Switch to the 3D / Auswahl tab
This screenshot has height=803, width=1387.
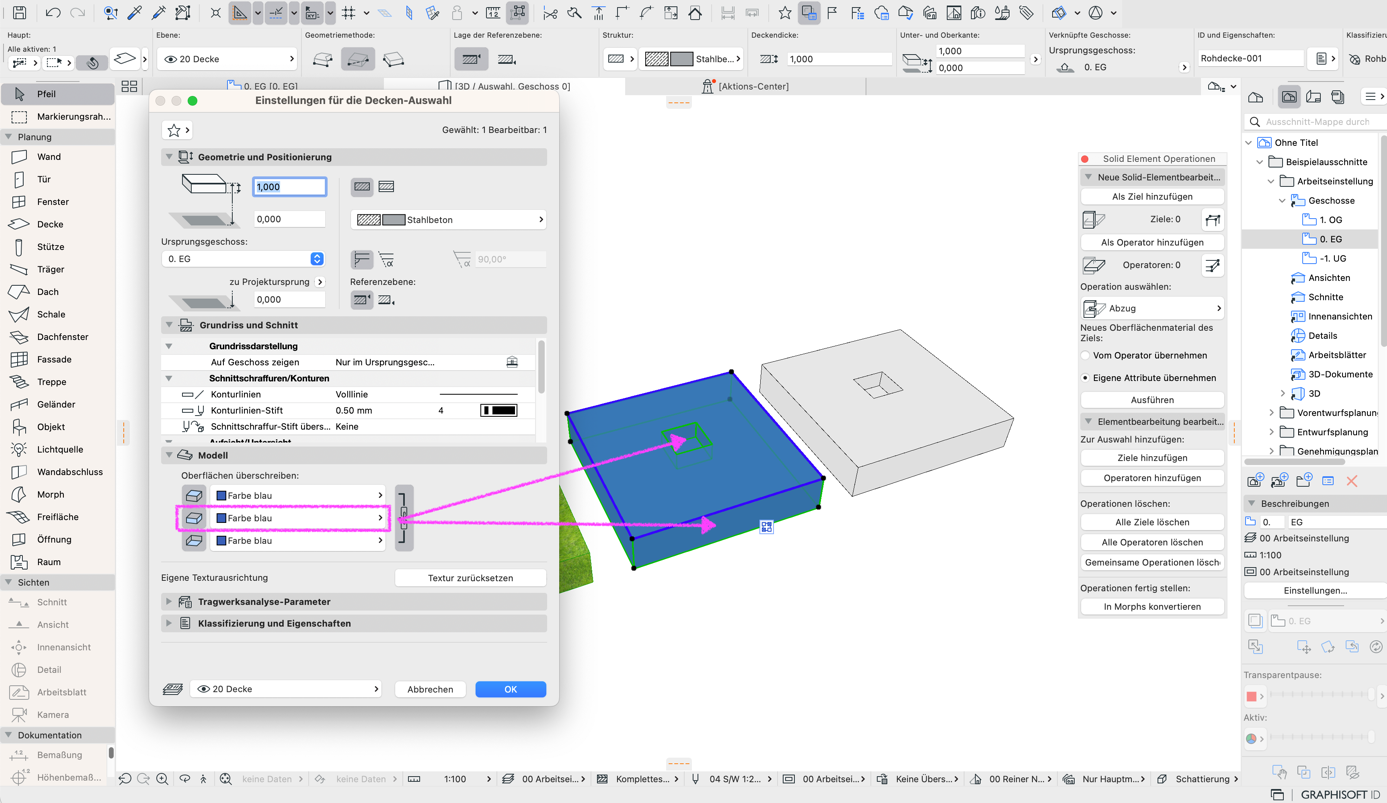505,87
